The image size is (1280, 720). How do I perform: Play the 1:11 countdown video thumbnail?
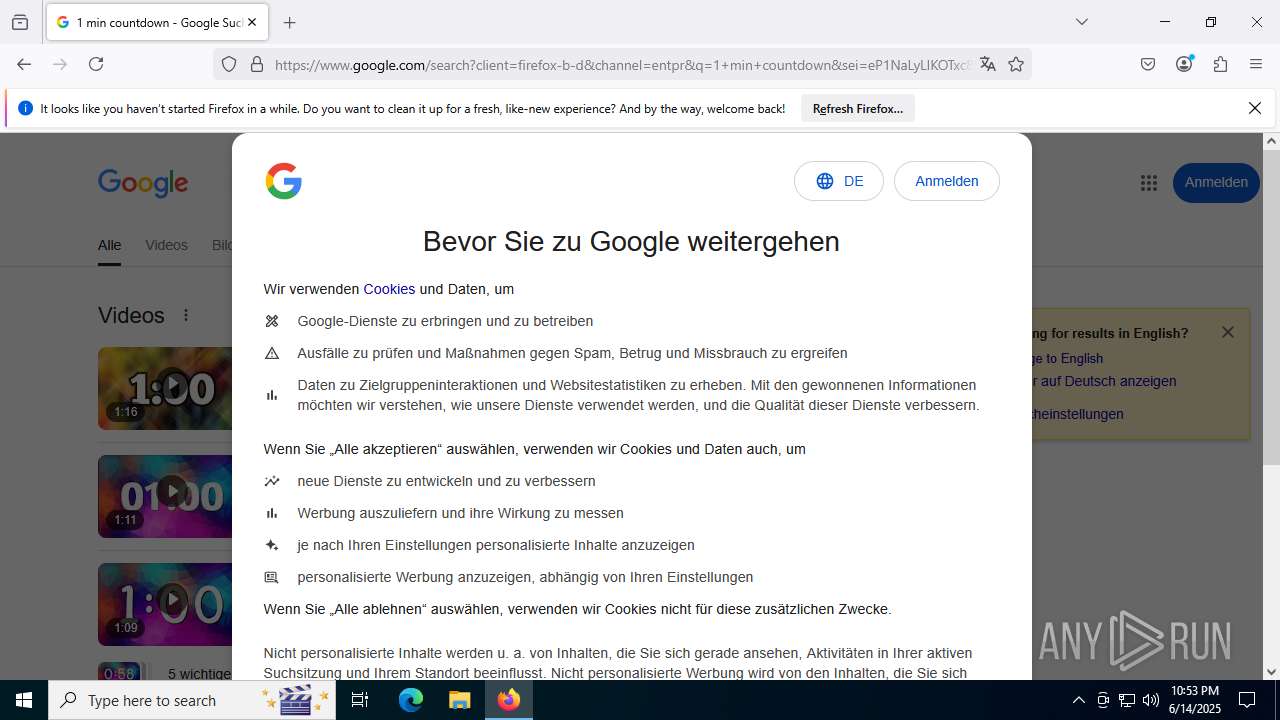(165, 496)
